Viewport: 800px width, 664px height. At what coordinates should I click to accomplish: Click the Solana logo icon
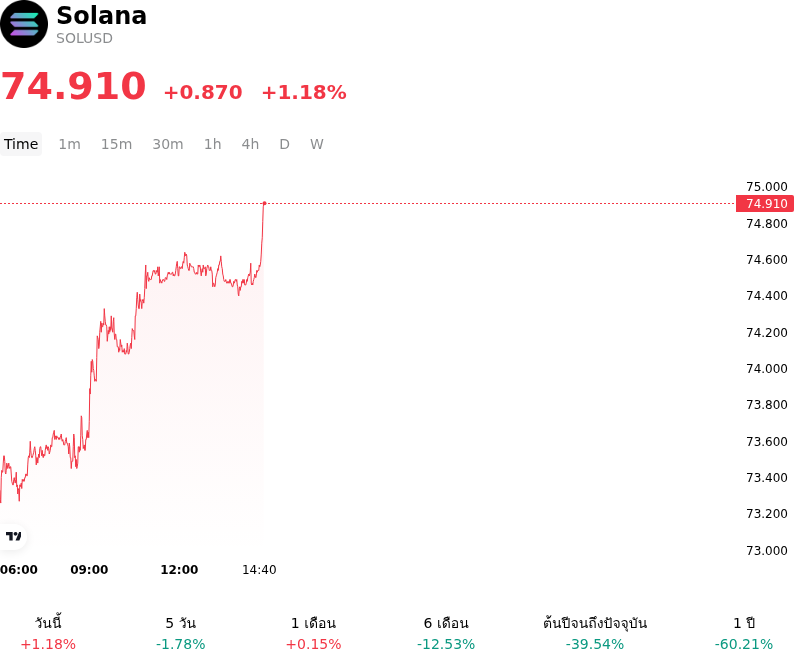tap(23, 24)
